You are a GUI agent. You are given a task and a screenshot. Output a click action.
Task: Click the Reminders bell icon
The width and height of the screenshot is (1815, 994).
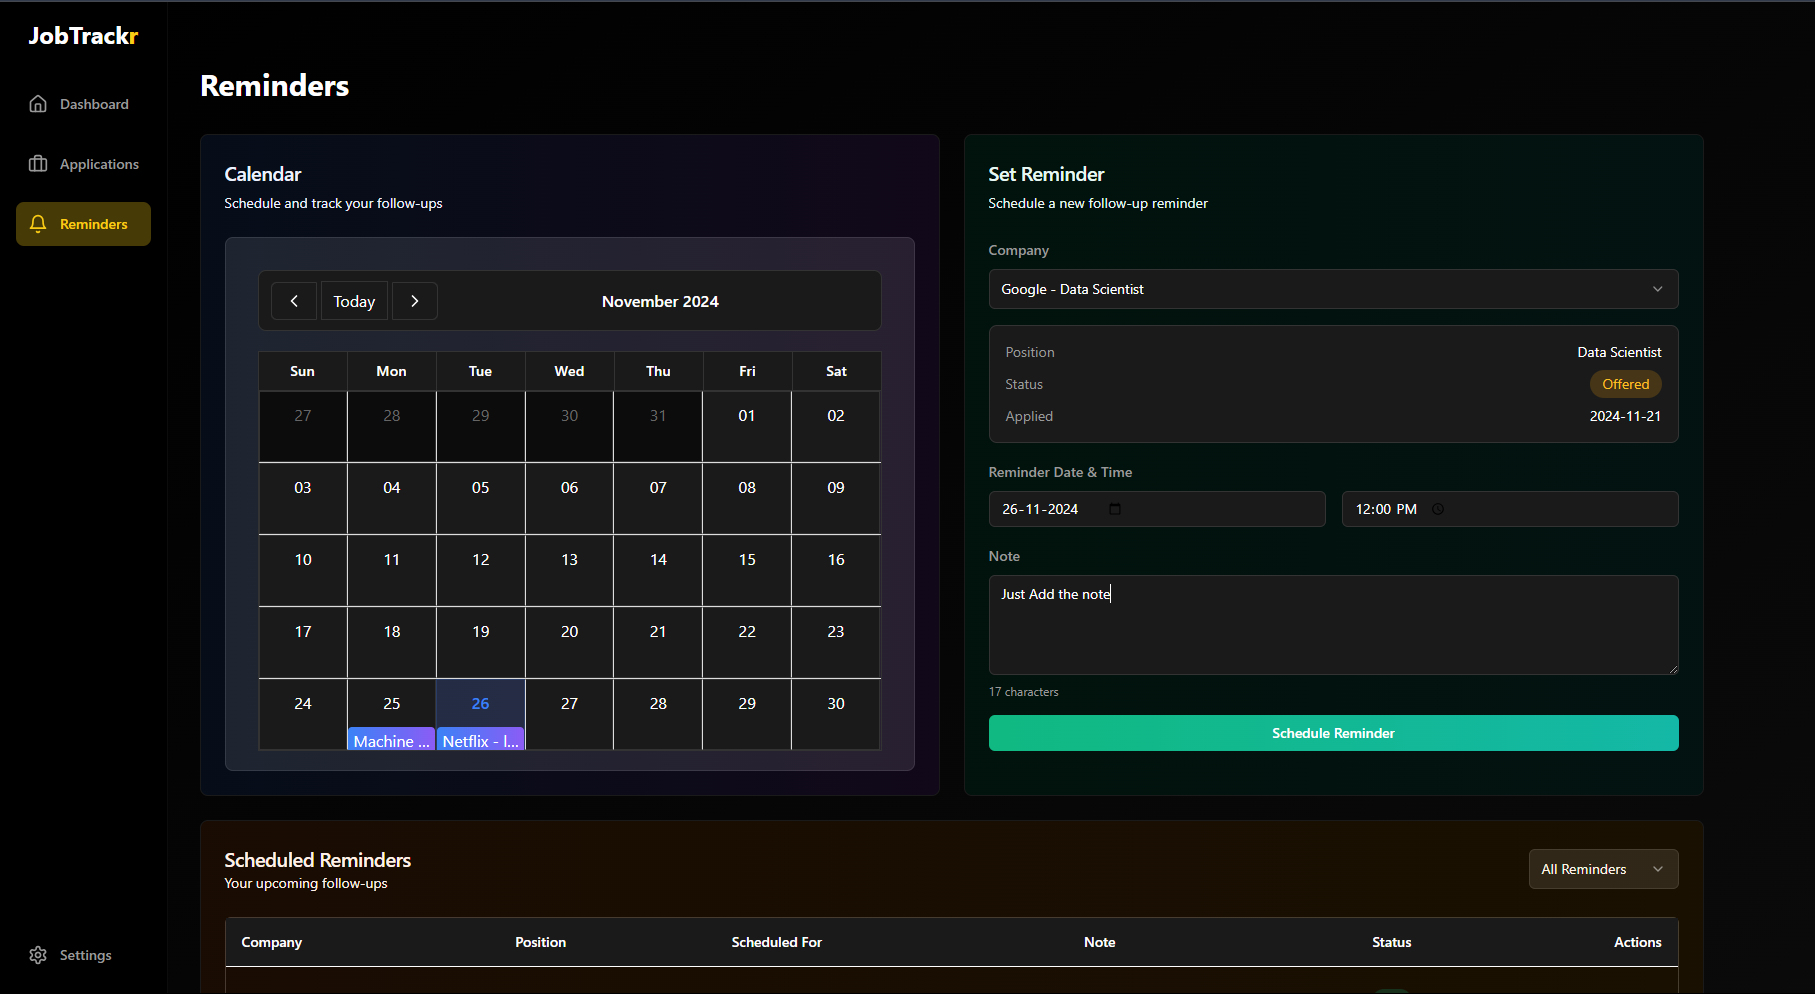[38, 224]
